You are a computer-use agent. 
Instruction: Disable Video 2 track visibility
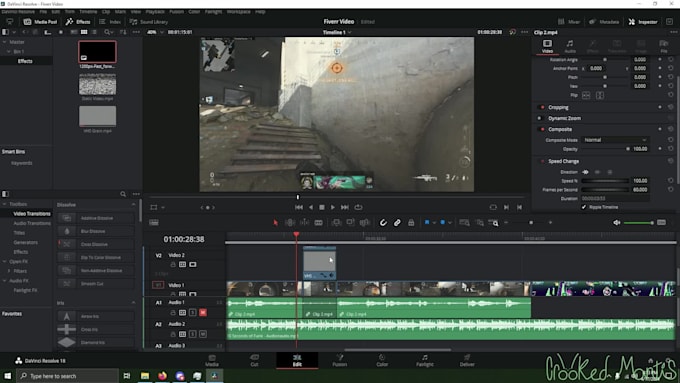pos(193,264)
